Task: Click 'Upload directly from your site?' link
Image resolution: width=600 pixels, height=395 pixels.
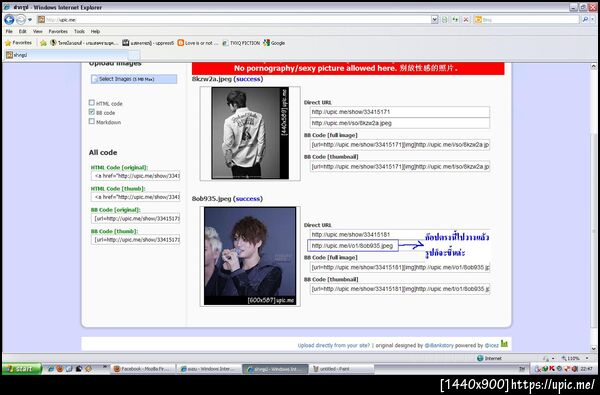Action: tap(334, 345)
